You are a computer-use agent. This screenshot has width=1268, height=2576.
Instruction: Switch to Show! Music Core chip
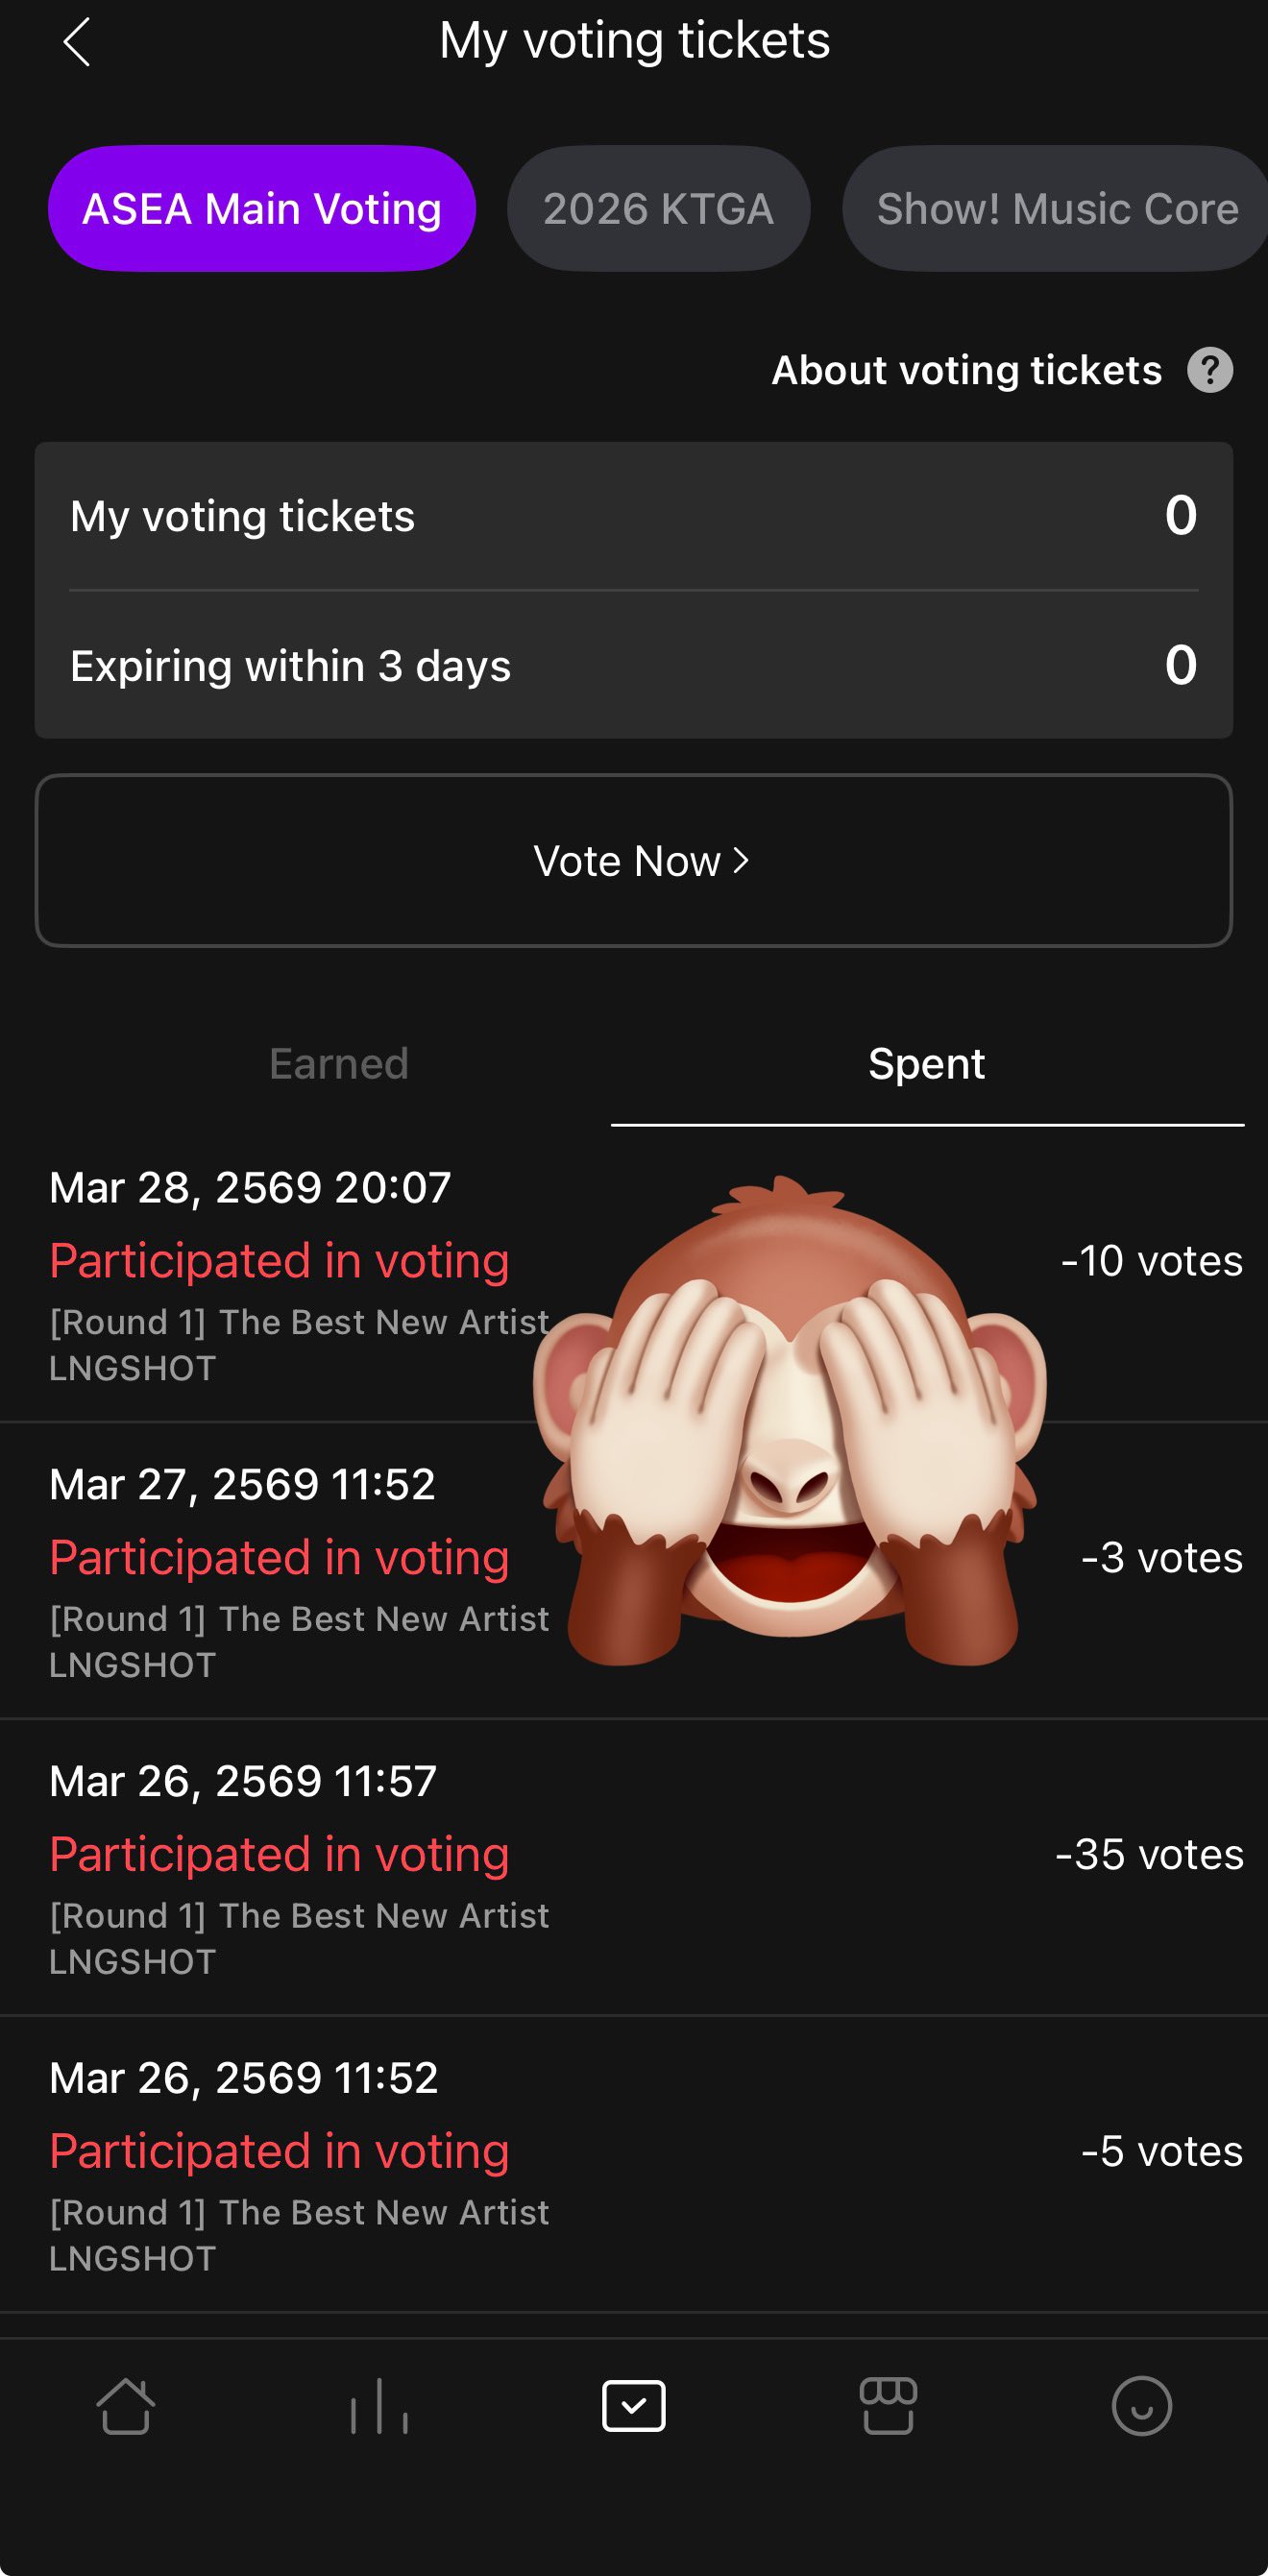[1056, 209]
